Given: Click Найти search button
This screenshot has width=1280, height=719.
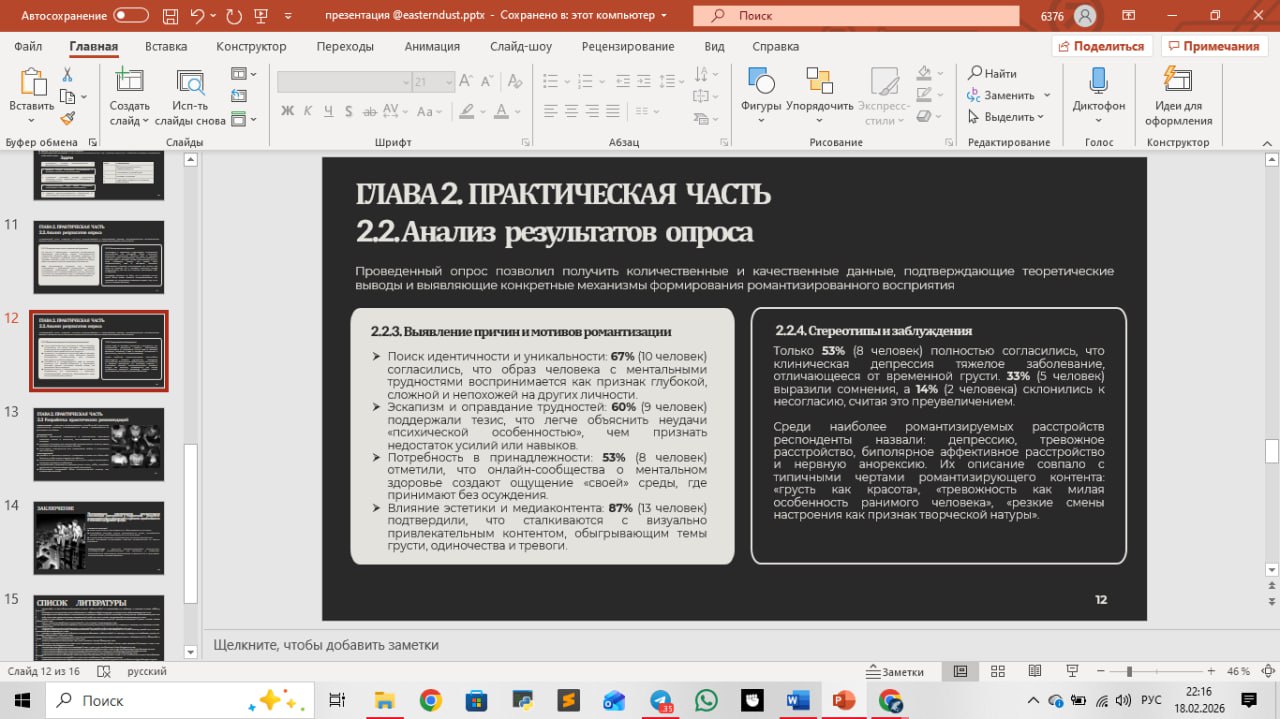Looking at the screenshot, I should 992,73.
